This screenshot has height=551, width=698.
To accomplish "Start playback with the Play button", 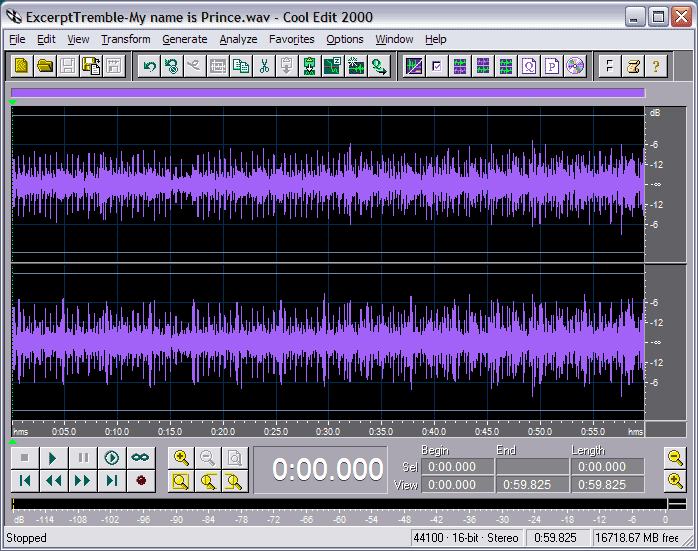I will point(53,458).
